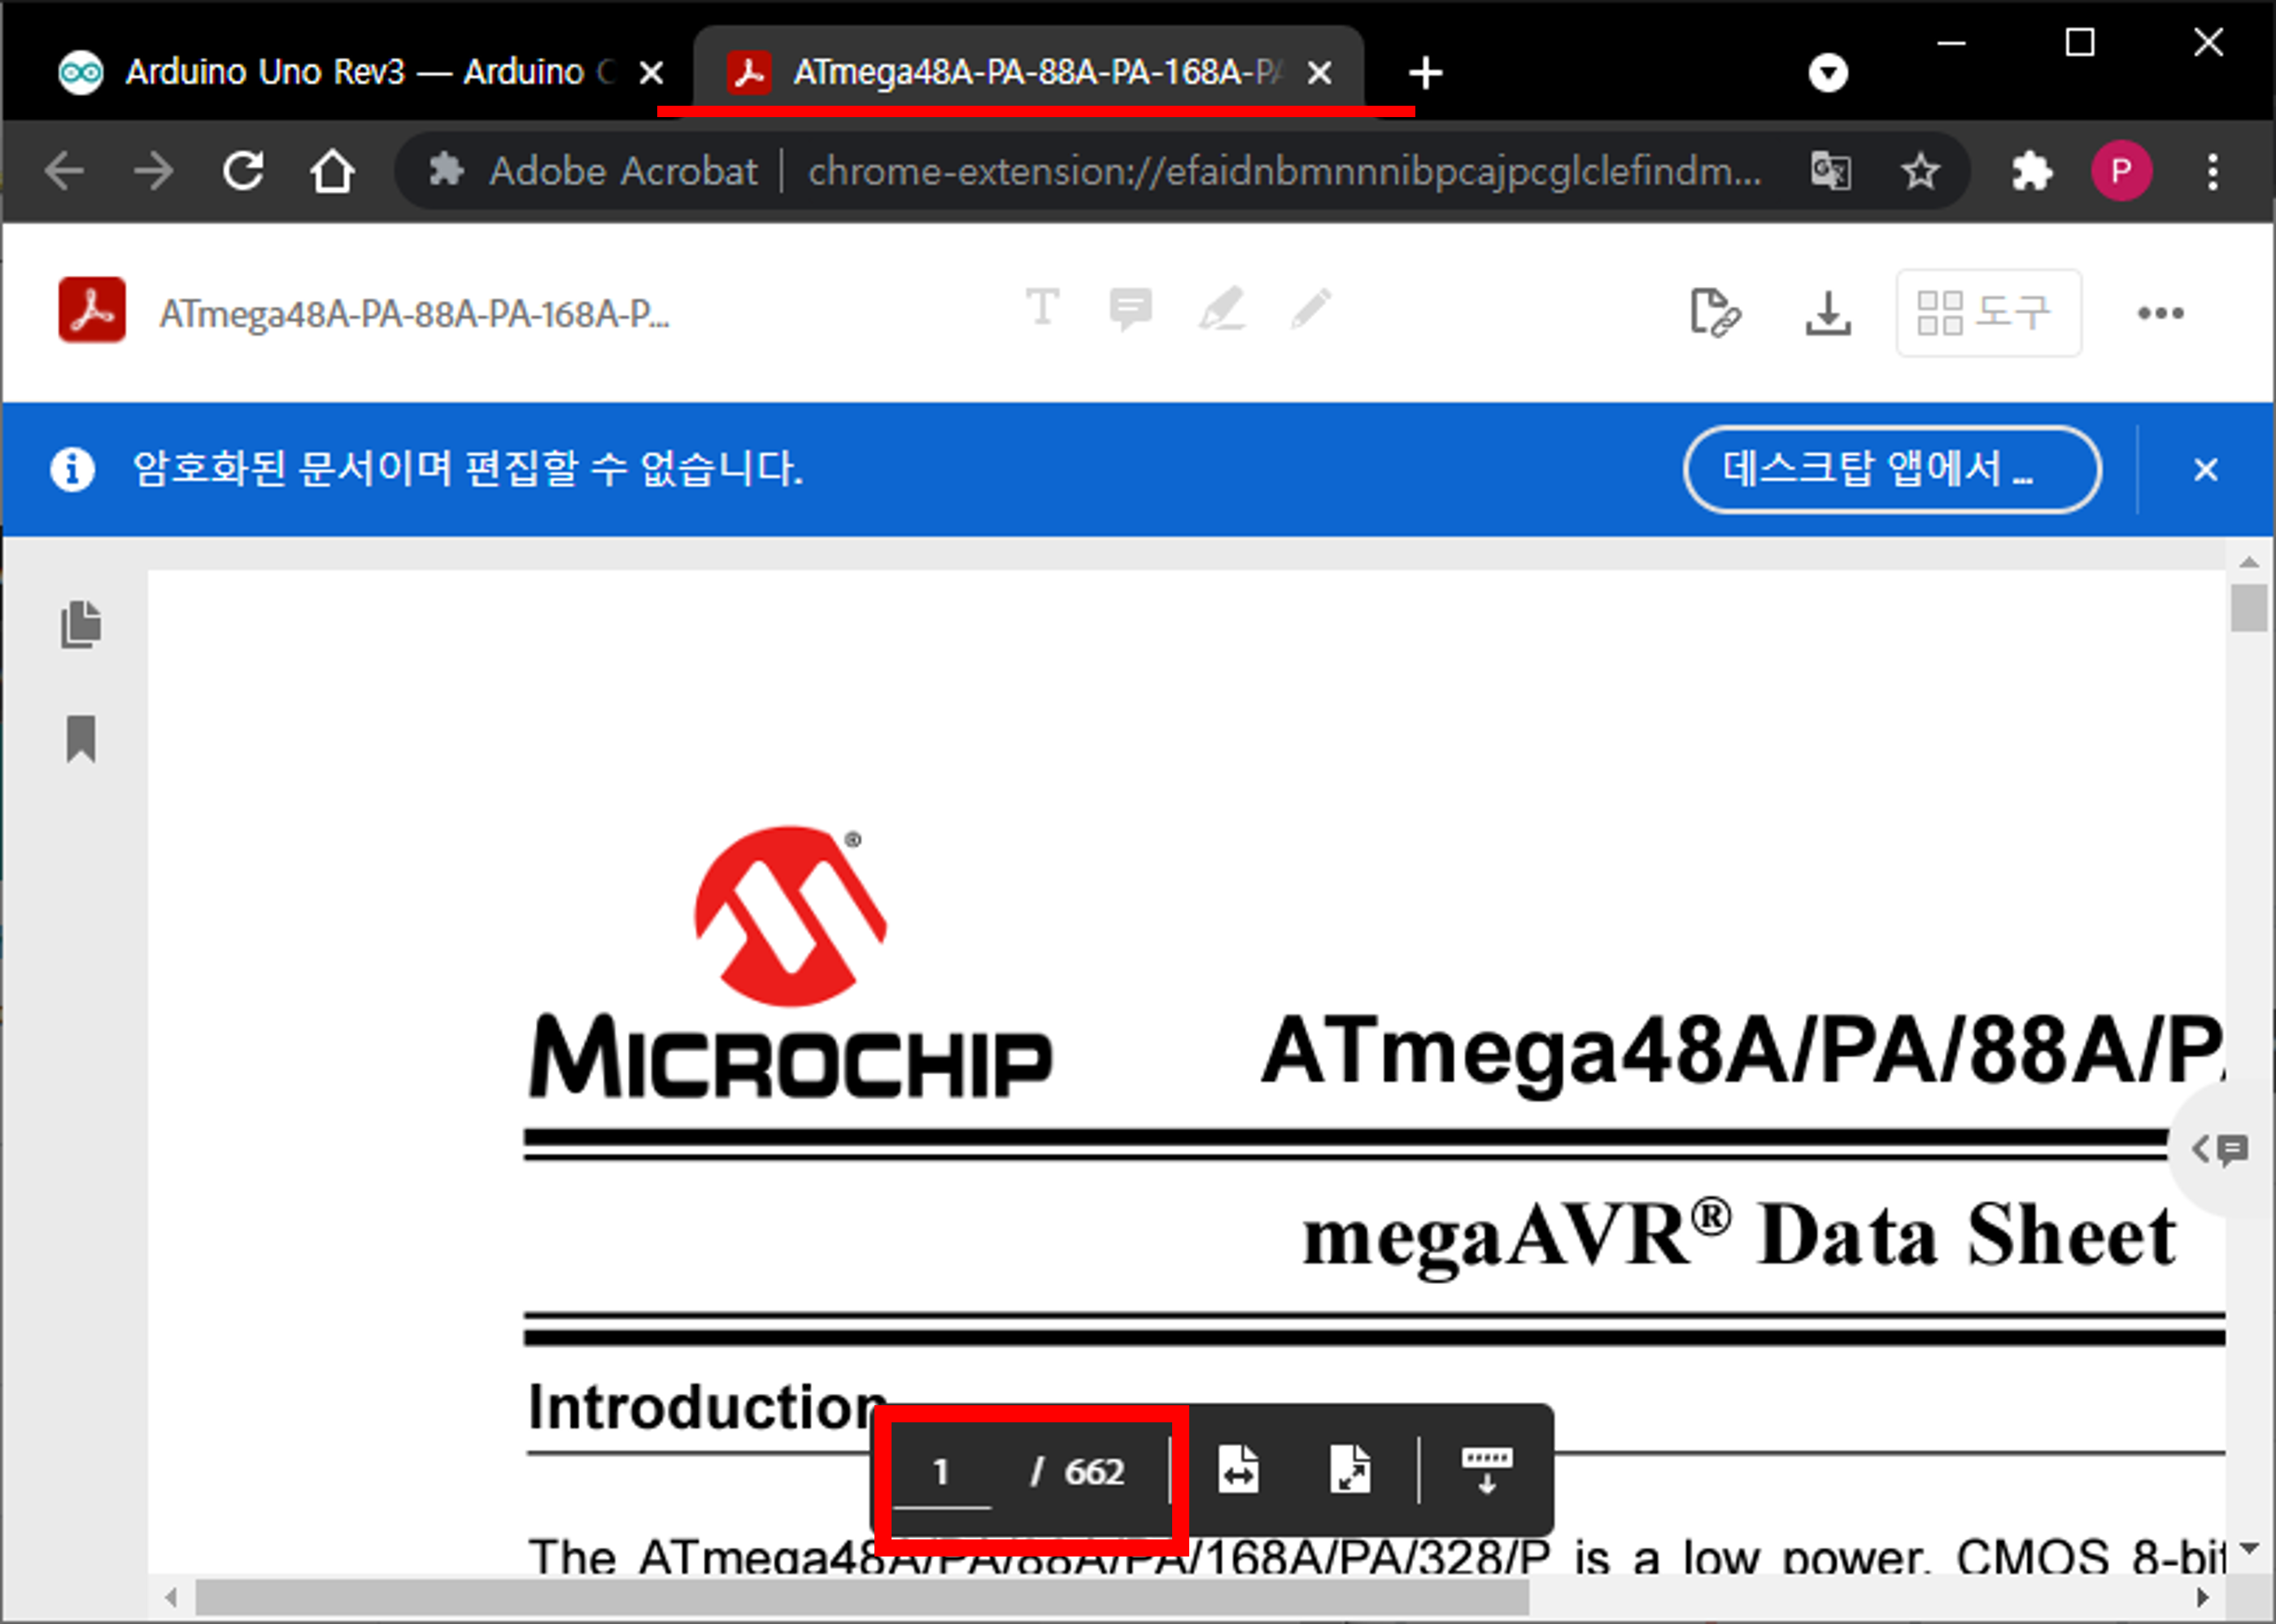Select the pencil draw tool
The image size is (2276, 1624).
(x=1310, y=309)
